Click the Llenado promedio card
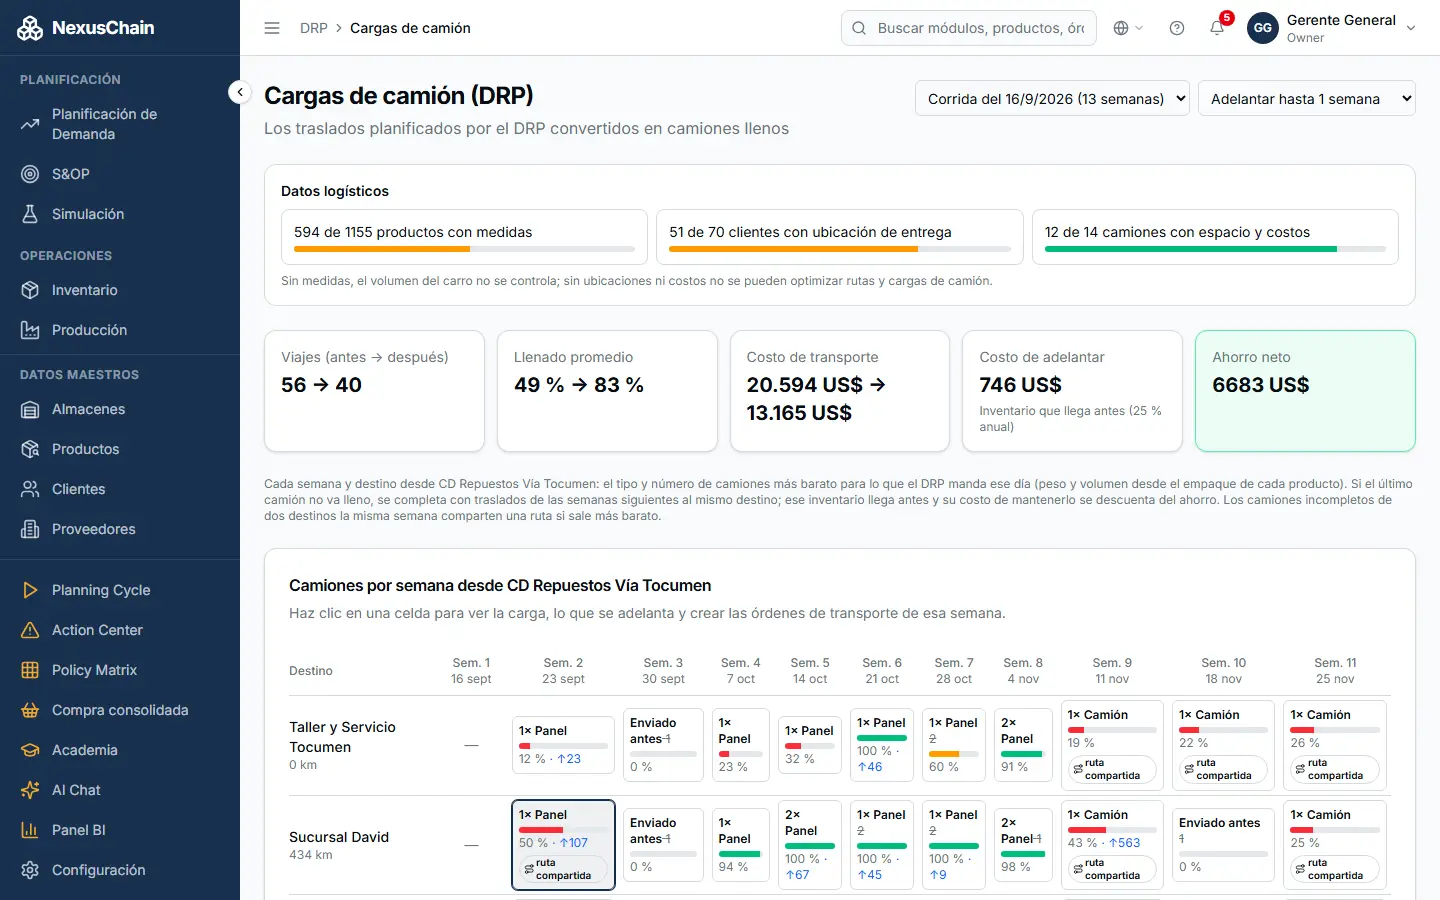Viewport: 1440px width, 900px height. [x=607, y=391]
